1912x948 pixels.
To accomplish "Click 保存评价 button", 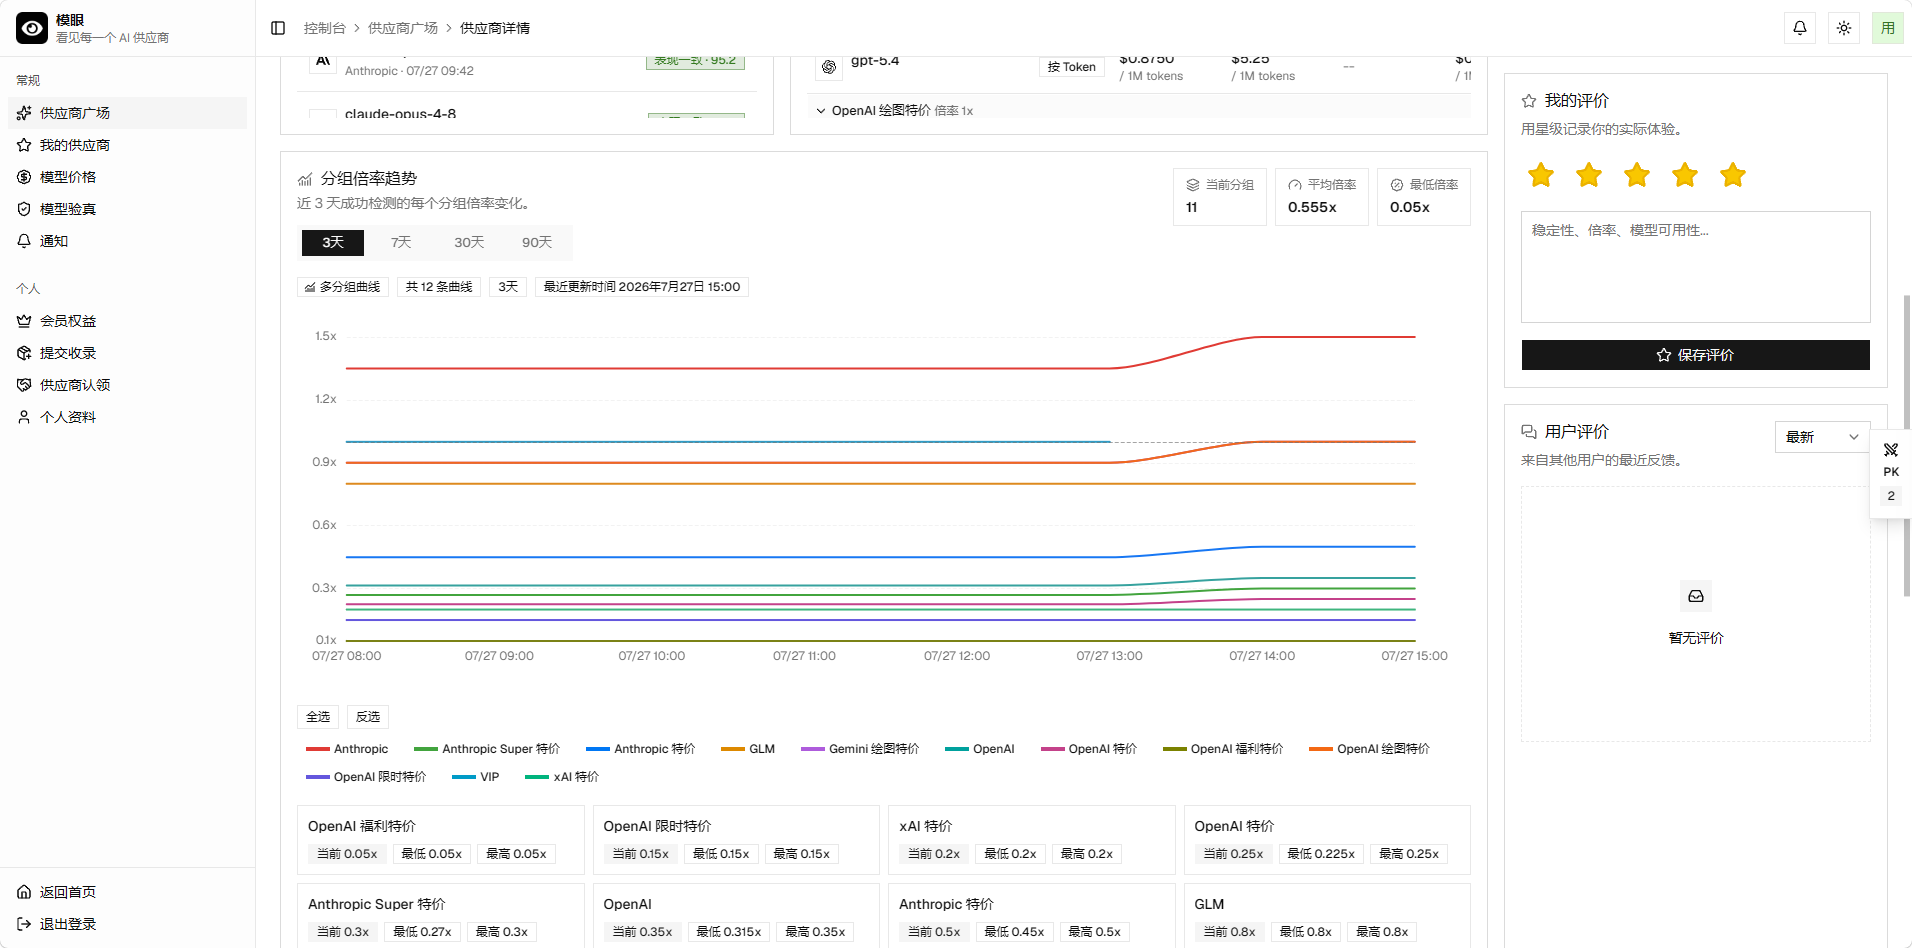I will click(1695, 355).
